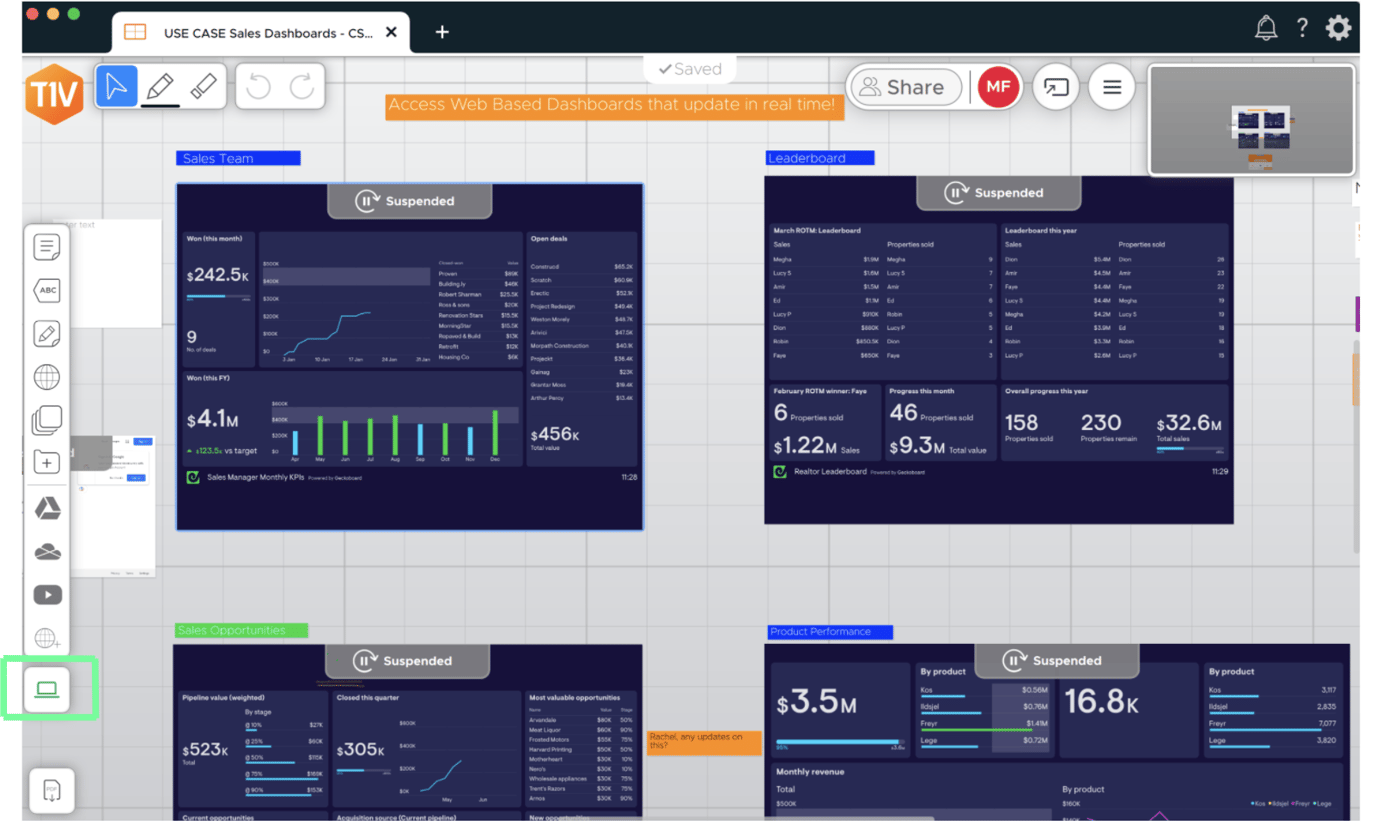
Task: Select the pen drawing tool
Action: (x=160, y=87)
